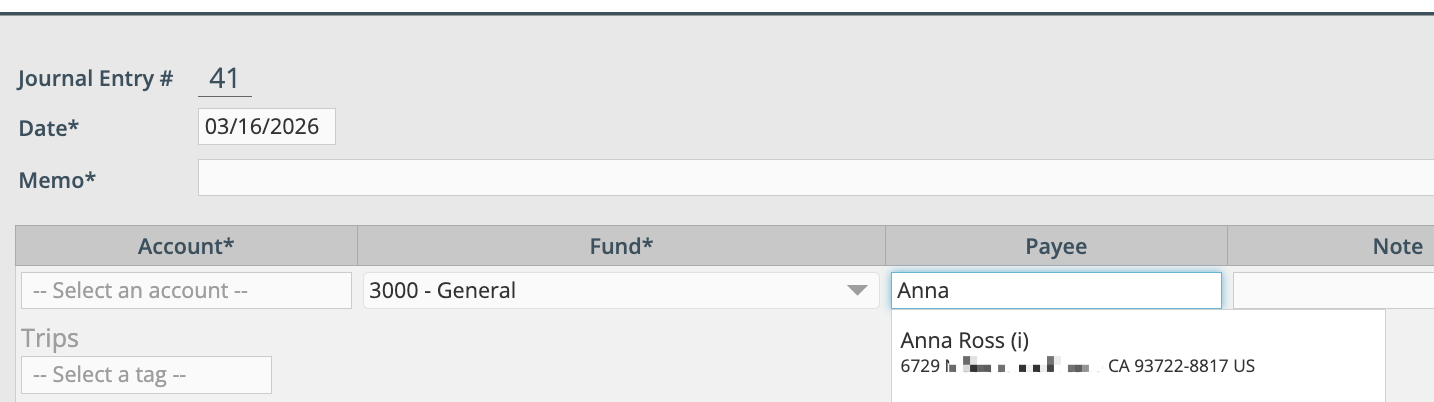
Task: Click the address line under Anna Ross
Action: 1077,366
